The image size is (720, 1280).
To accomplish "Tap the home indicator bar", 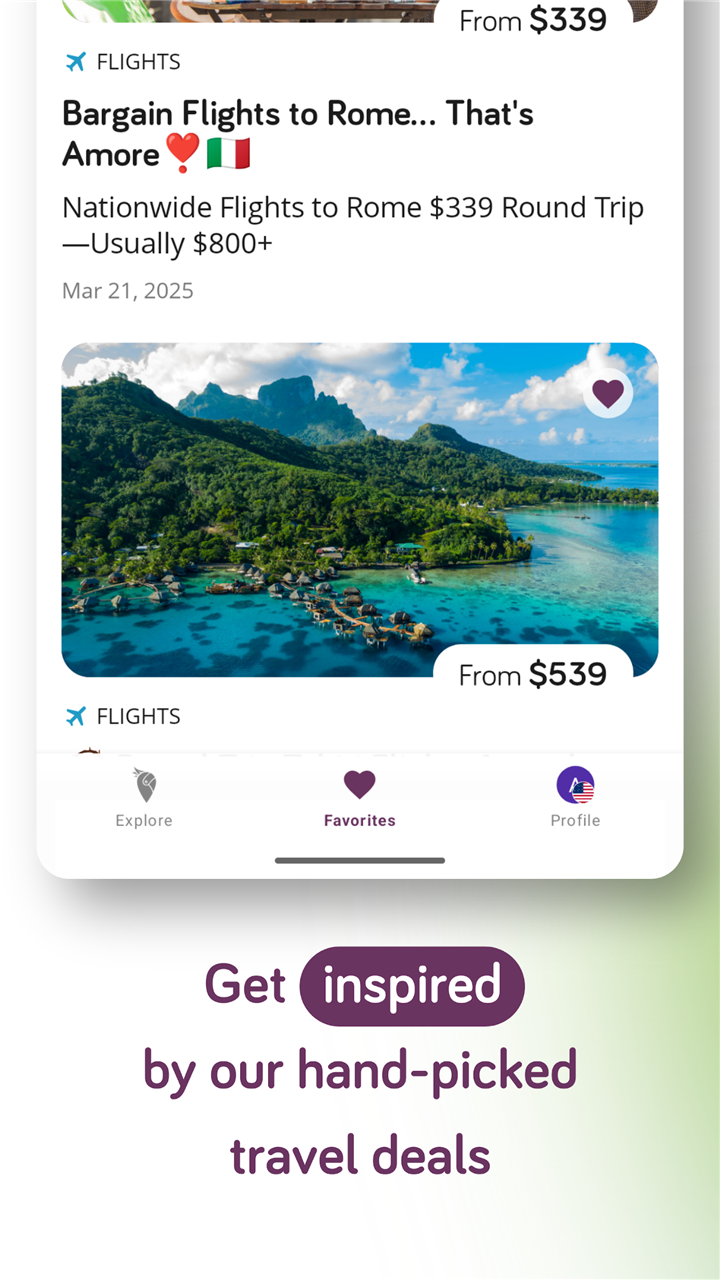I will 360,860.
